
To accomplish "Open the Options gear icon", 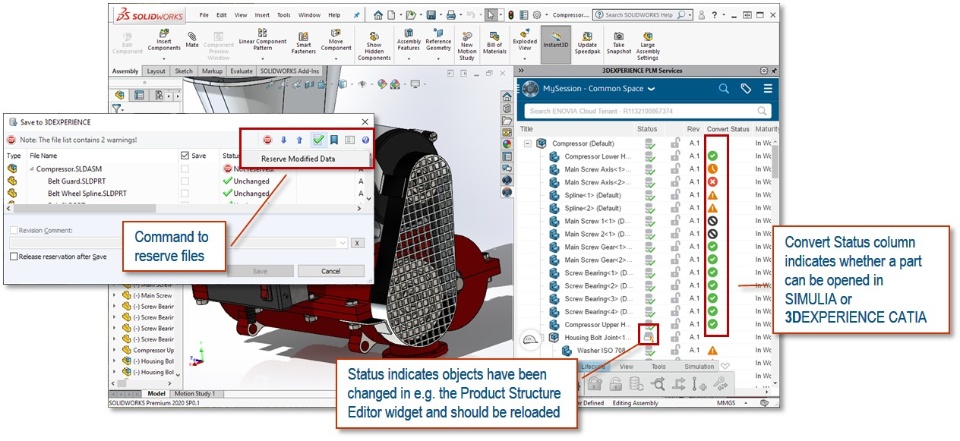I will pyautogui.click(x=536, y=15).
